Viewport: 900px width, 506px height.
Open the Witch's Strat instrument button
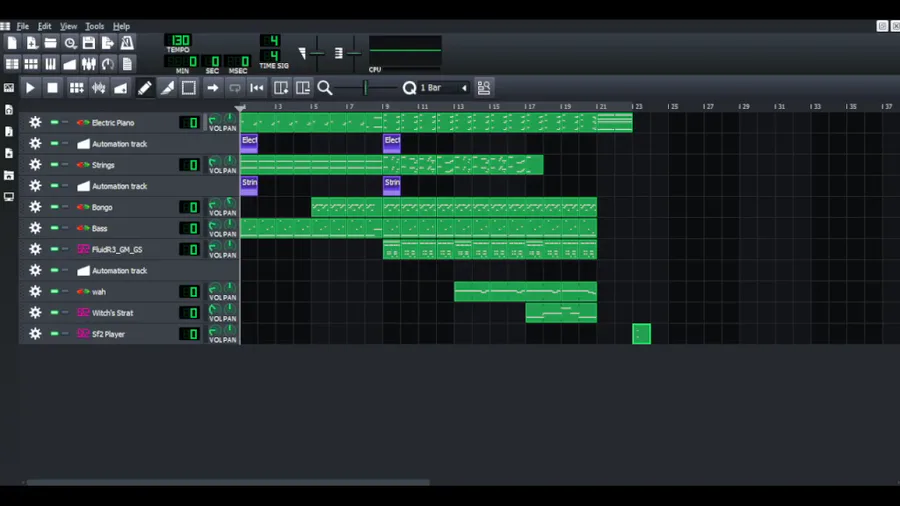coord(125,313)
